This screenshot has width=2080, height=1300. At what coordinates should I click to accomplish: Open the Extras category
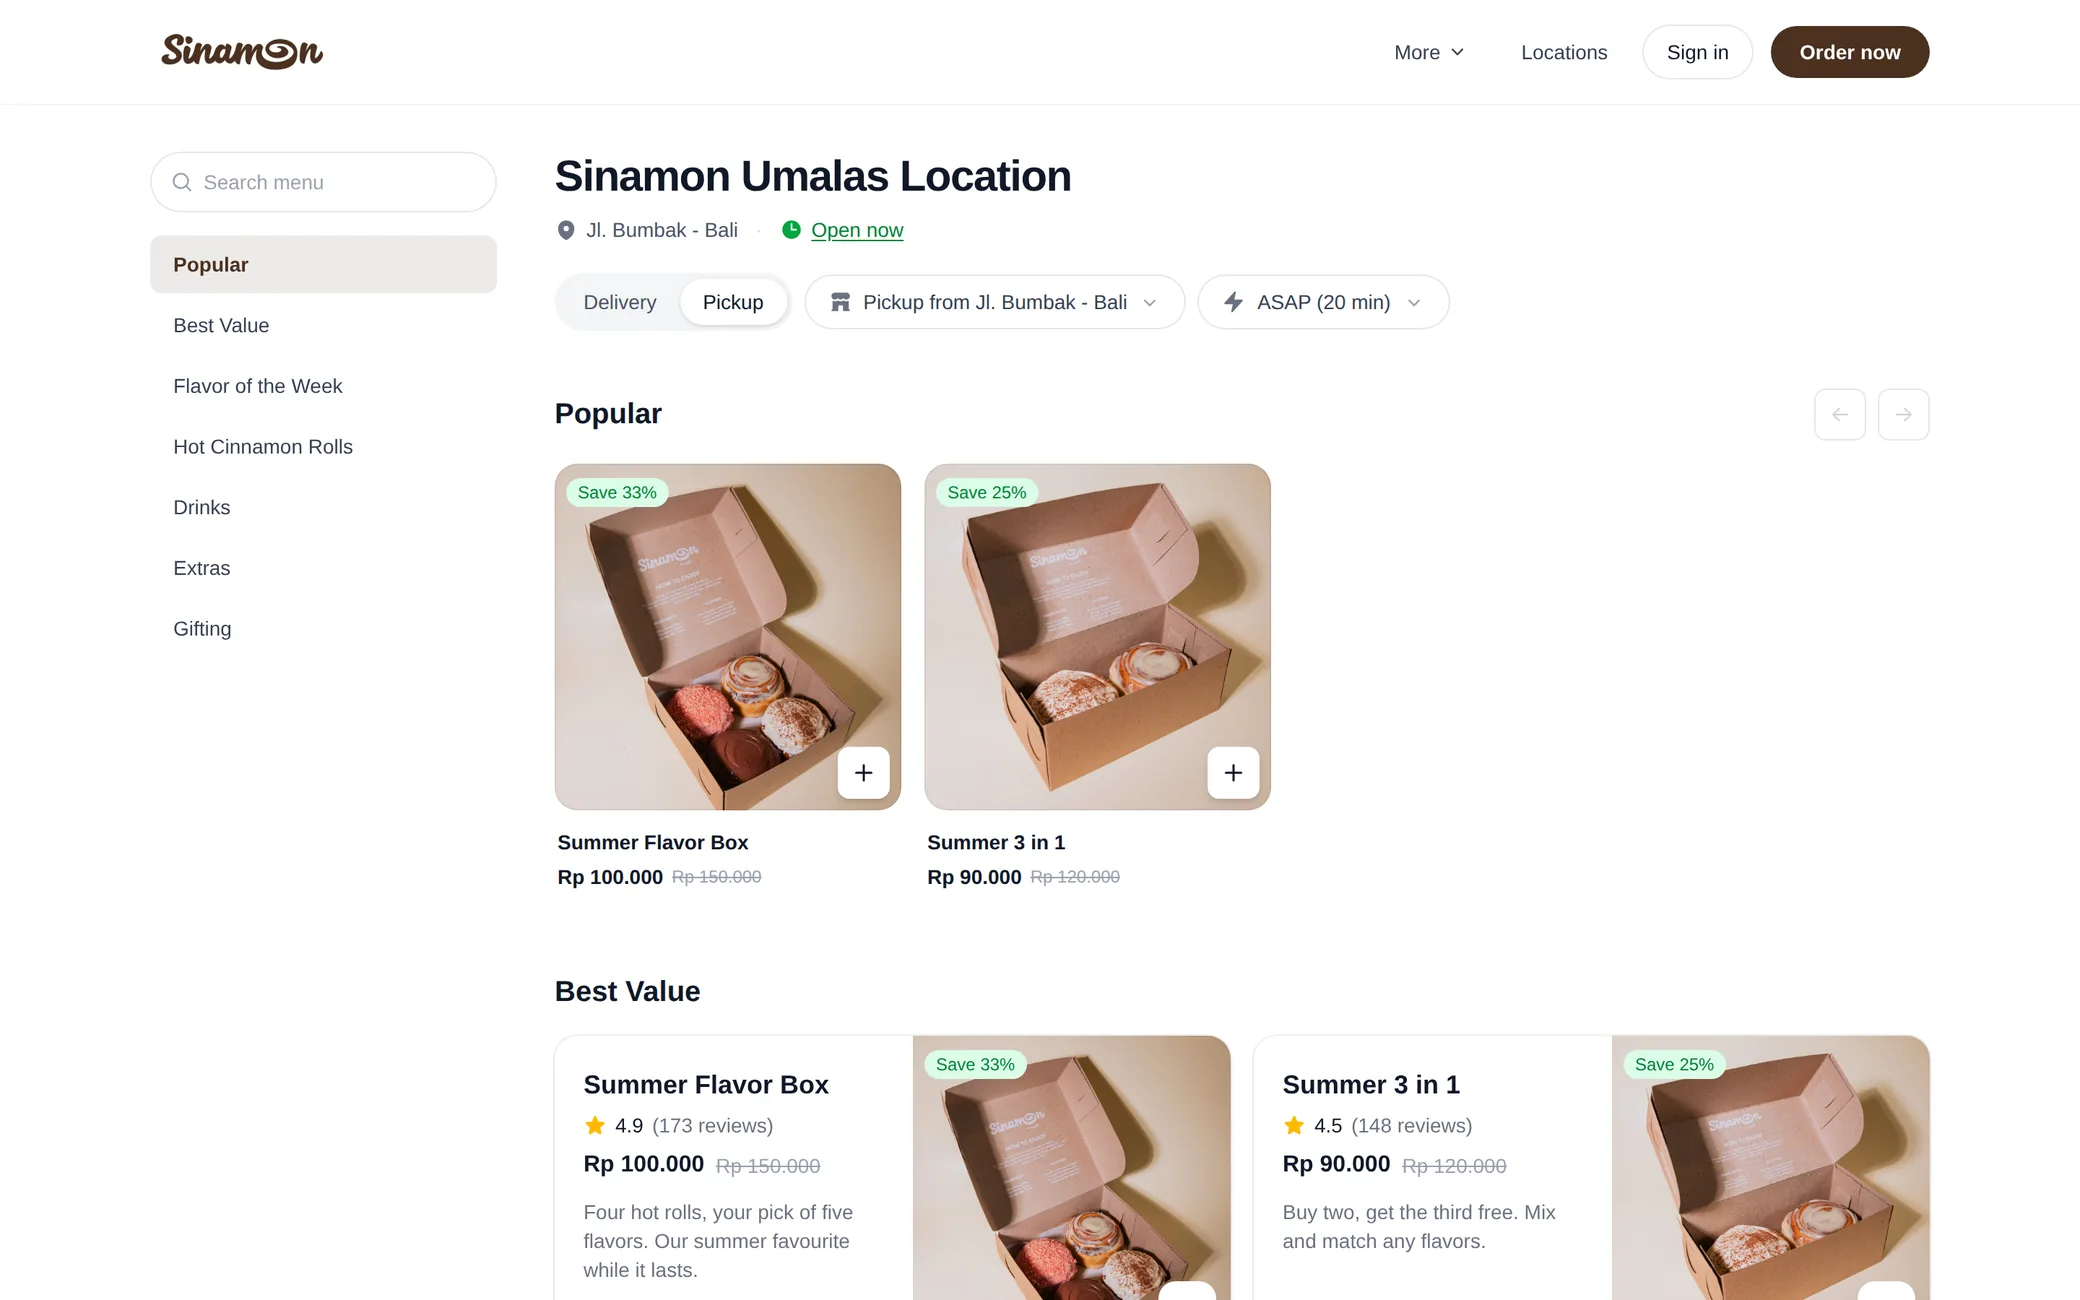(324, 568)
